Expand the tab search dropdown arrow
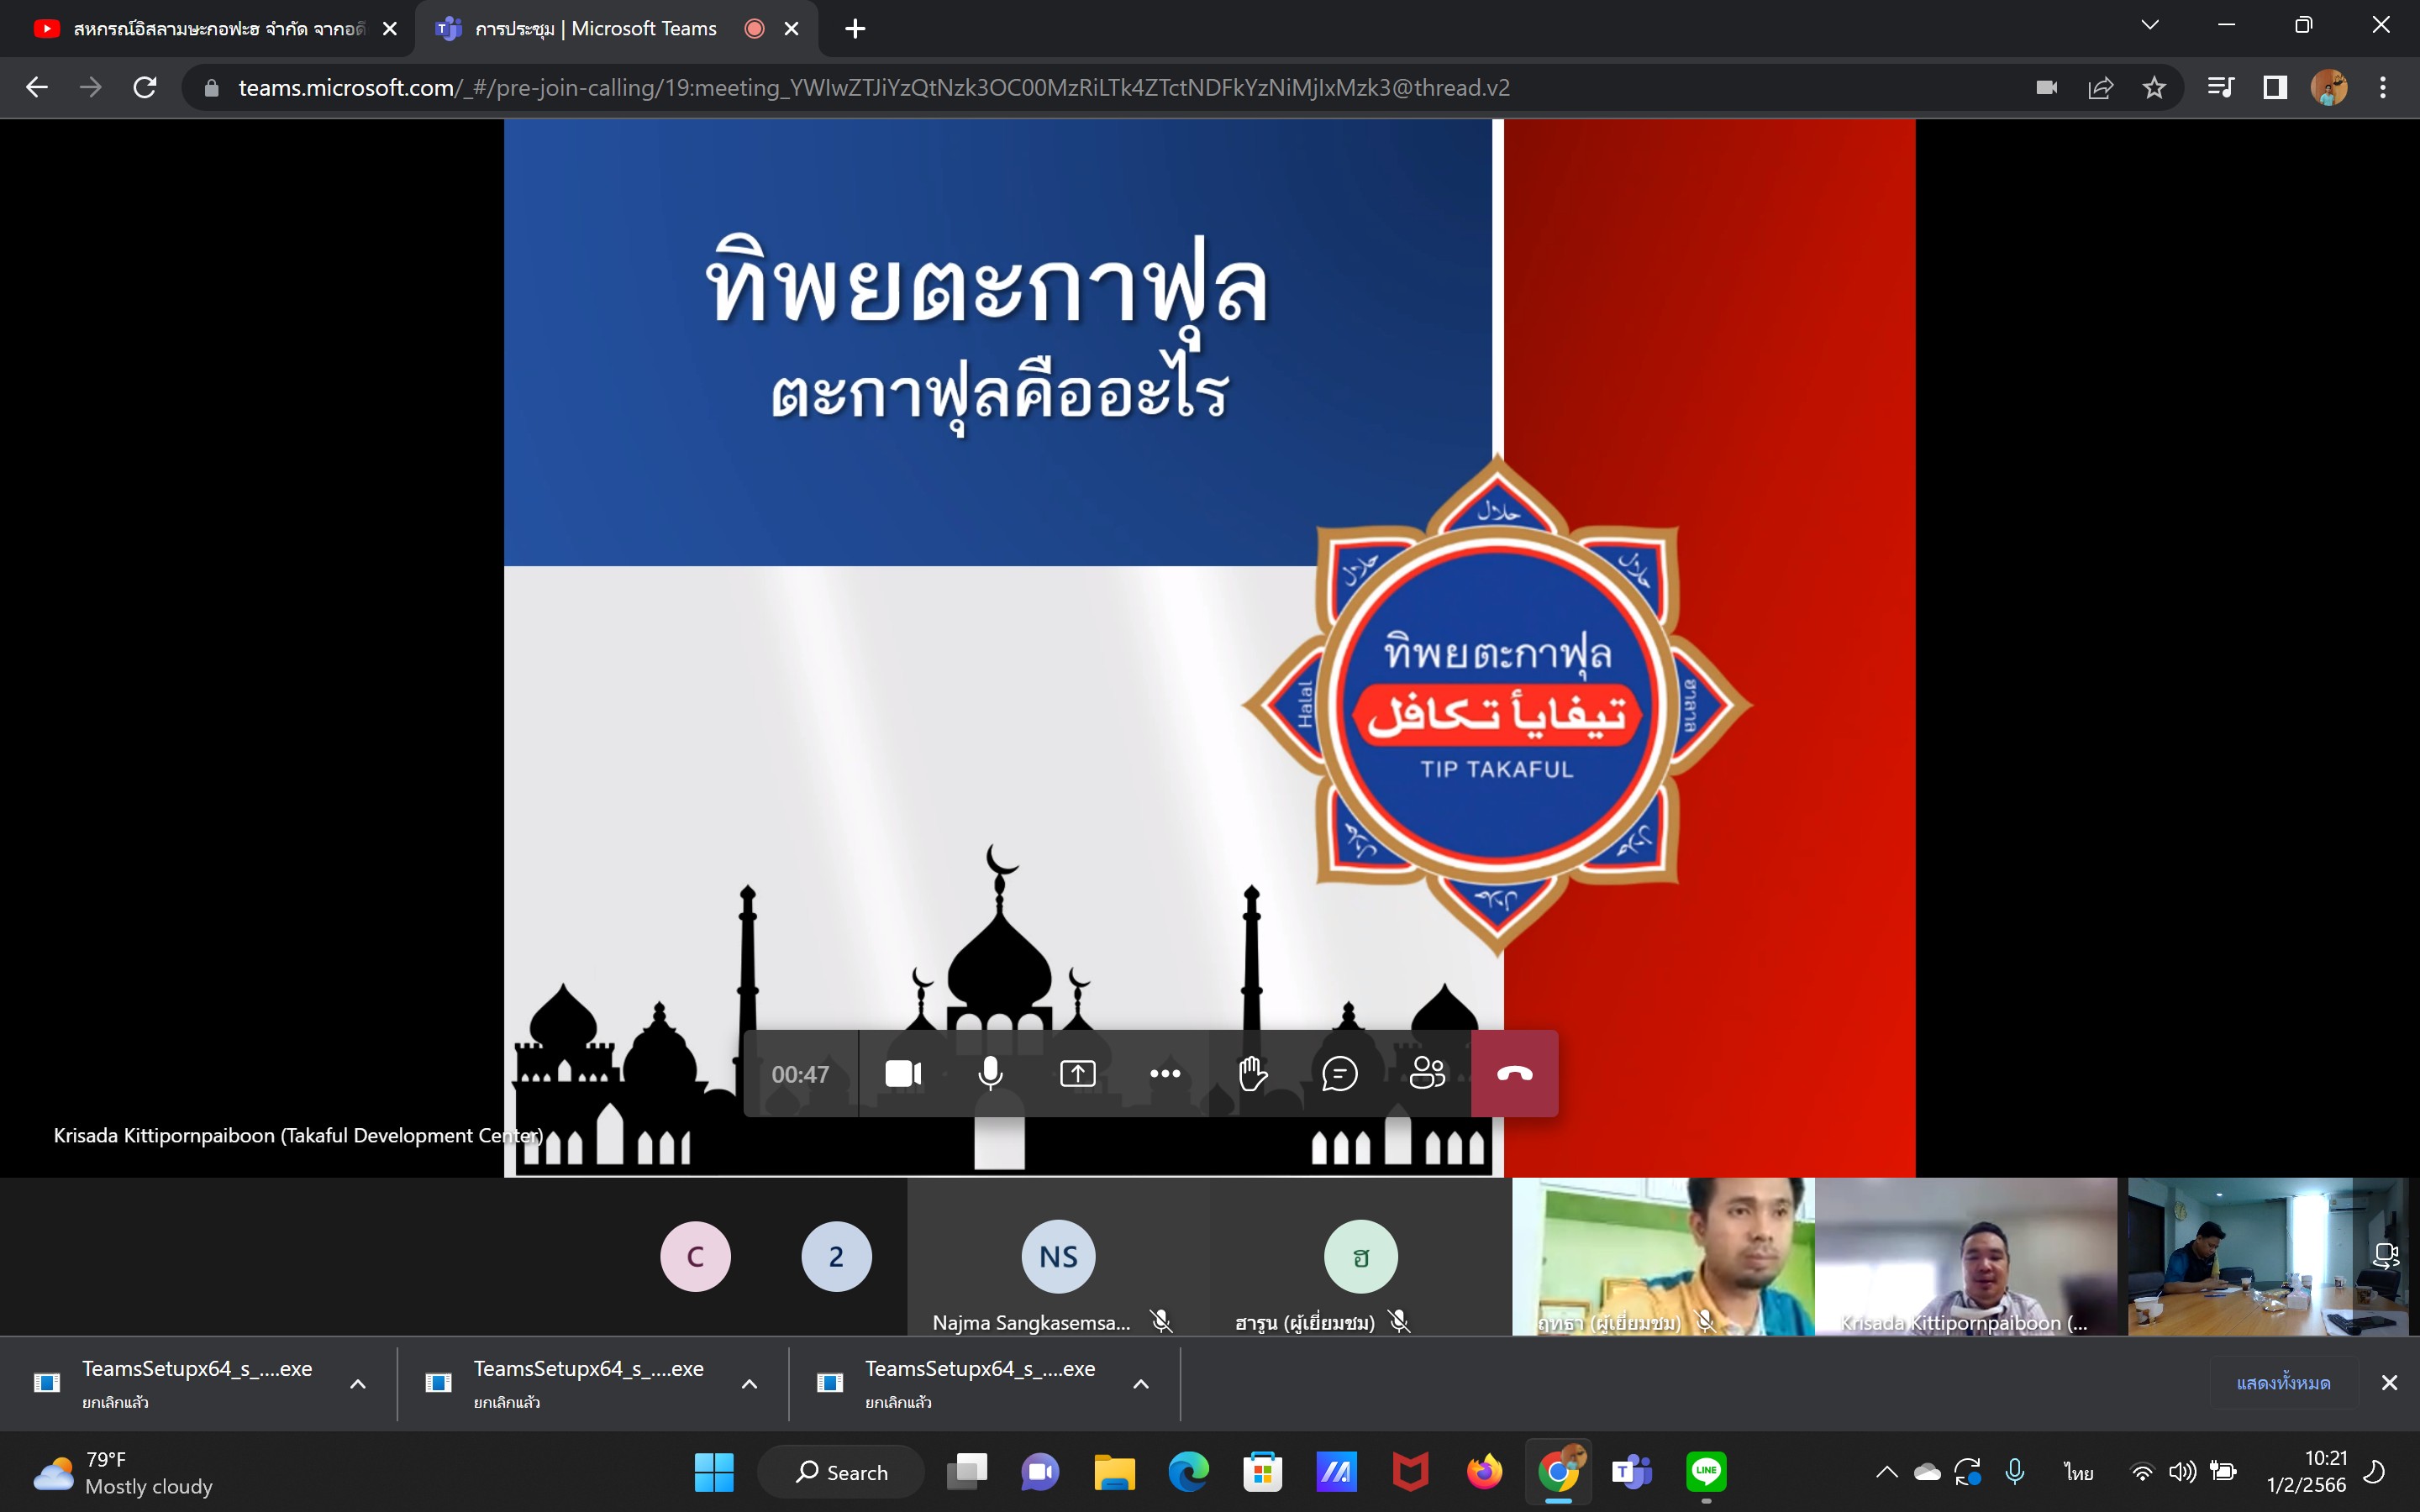 point(2150,25)
